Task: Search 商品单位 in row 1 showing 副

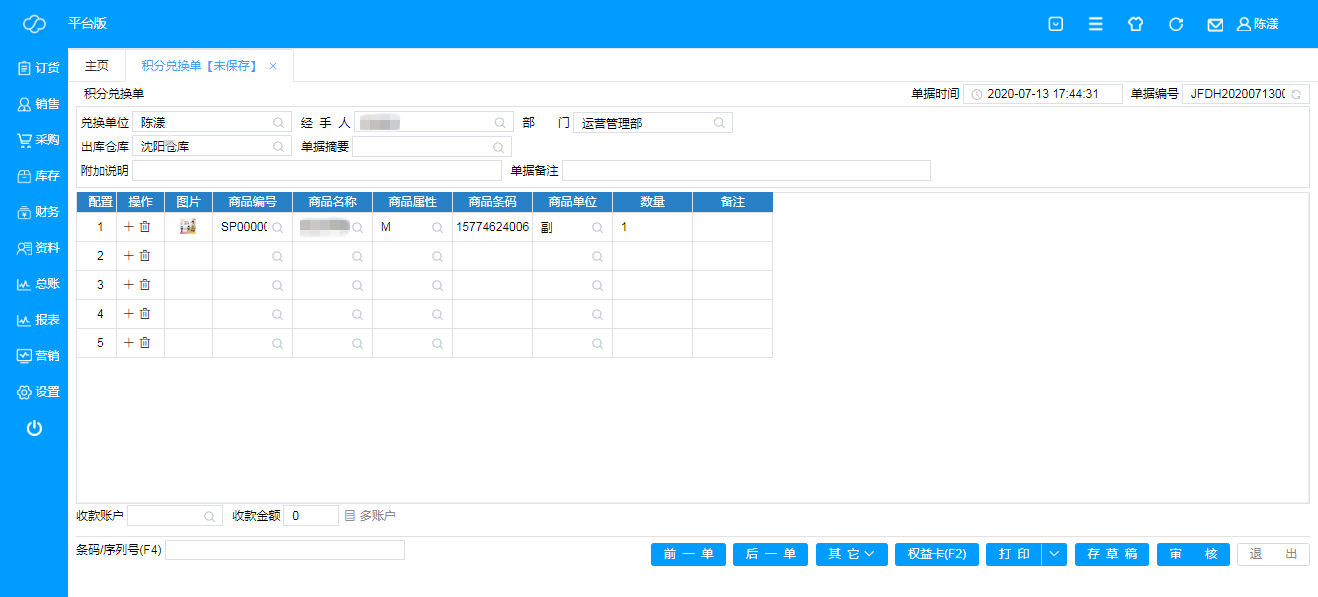Action: [x=597, y=227]
